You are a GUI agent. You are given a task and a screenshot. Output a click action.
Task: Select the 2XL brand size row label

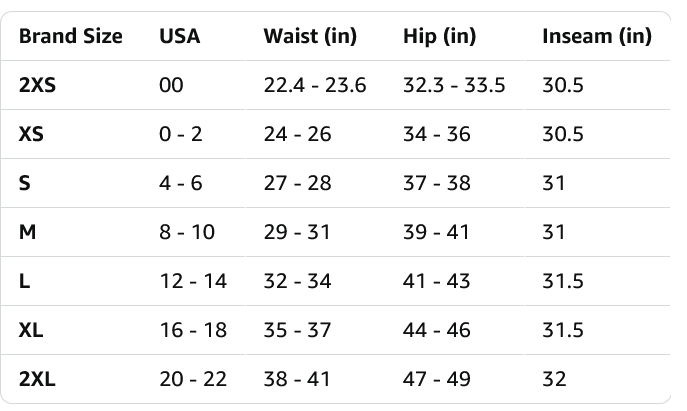pos(37,379)
